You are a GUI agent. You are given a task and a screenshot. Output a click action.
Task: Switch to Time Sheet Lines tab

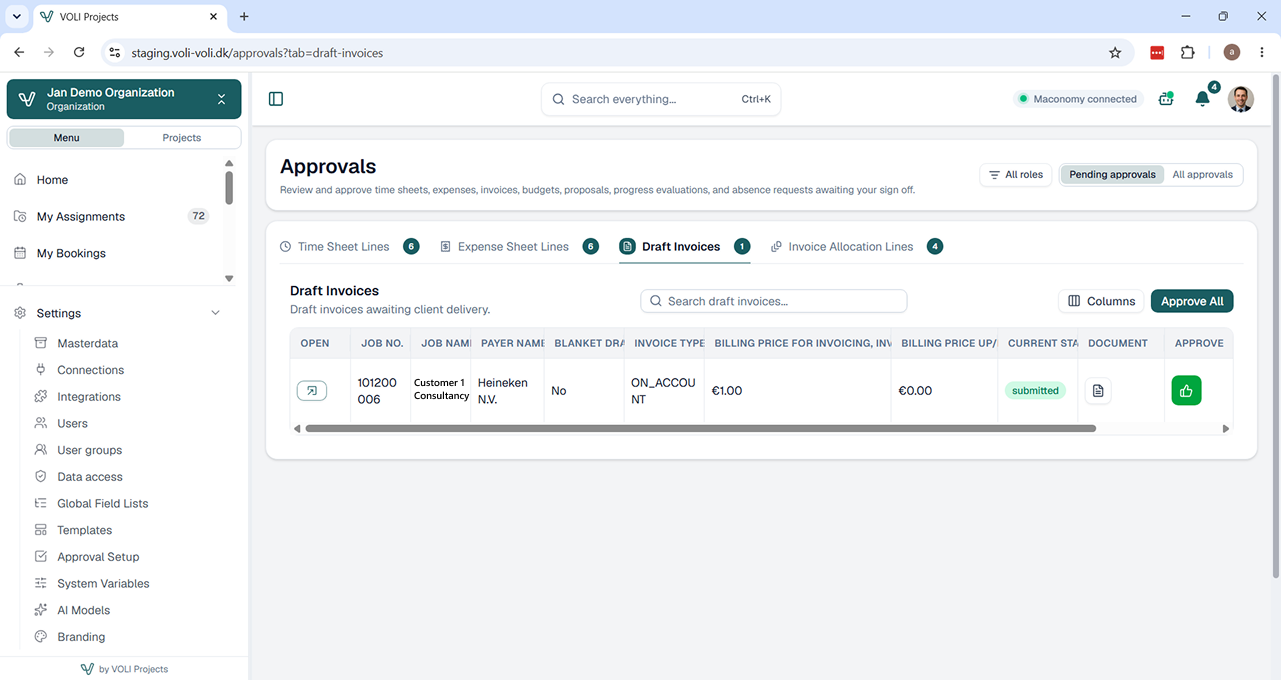click(x=348, y=247)
